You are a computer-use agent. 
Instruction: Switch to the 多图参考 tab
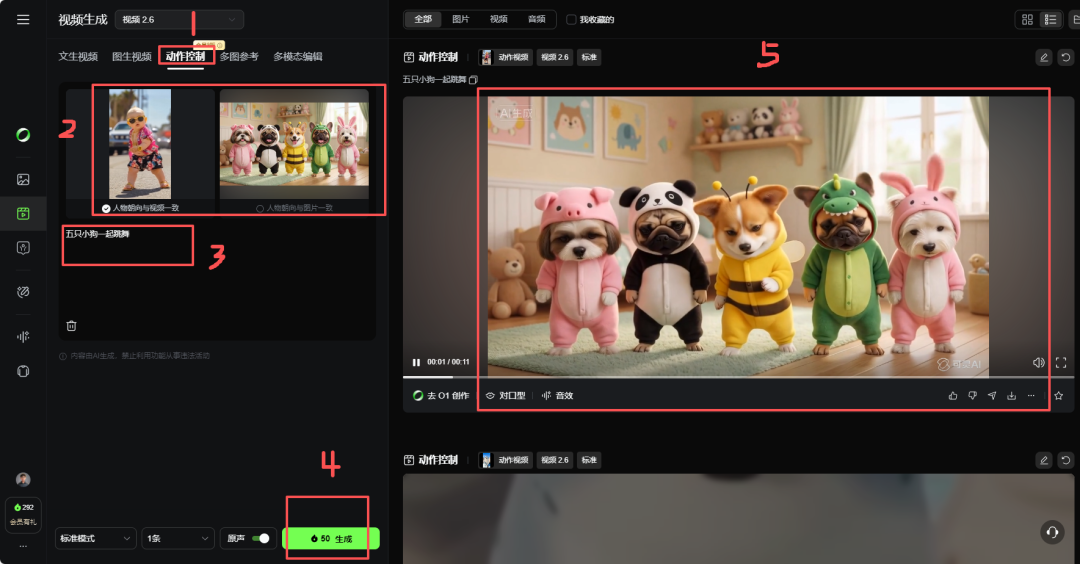pos(239,57)
